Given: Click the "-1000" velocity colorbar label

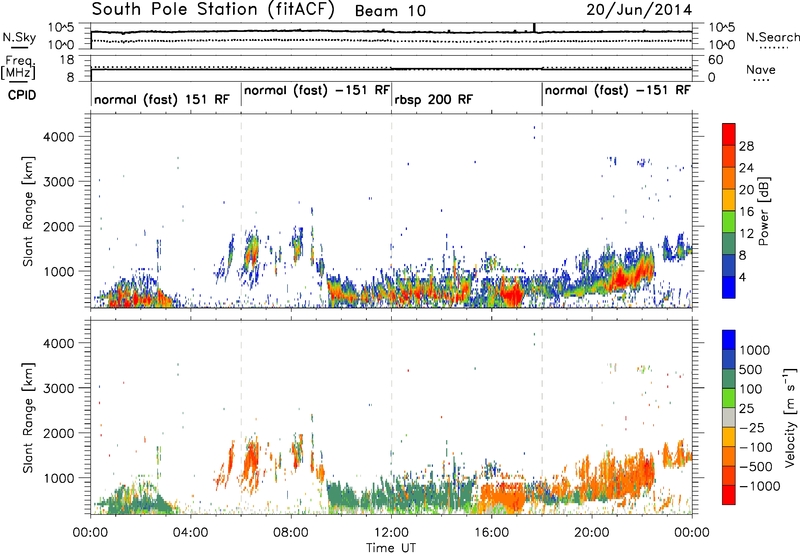Looking at the screenshot, I should 759,486.
